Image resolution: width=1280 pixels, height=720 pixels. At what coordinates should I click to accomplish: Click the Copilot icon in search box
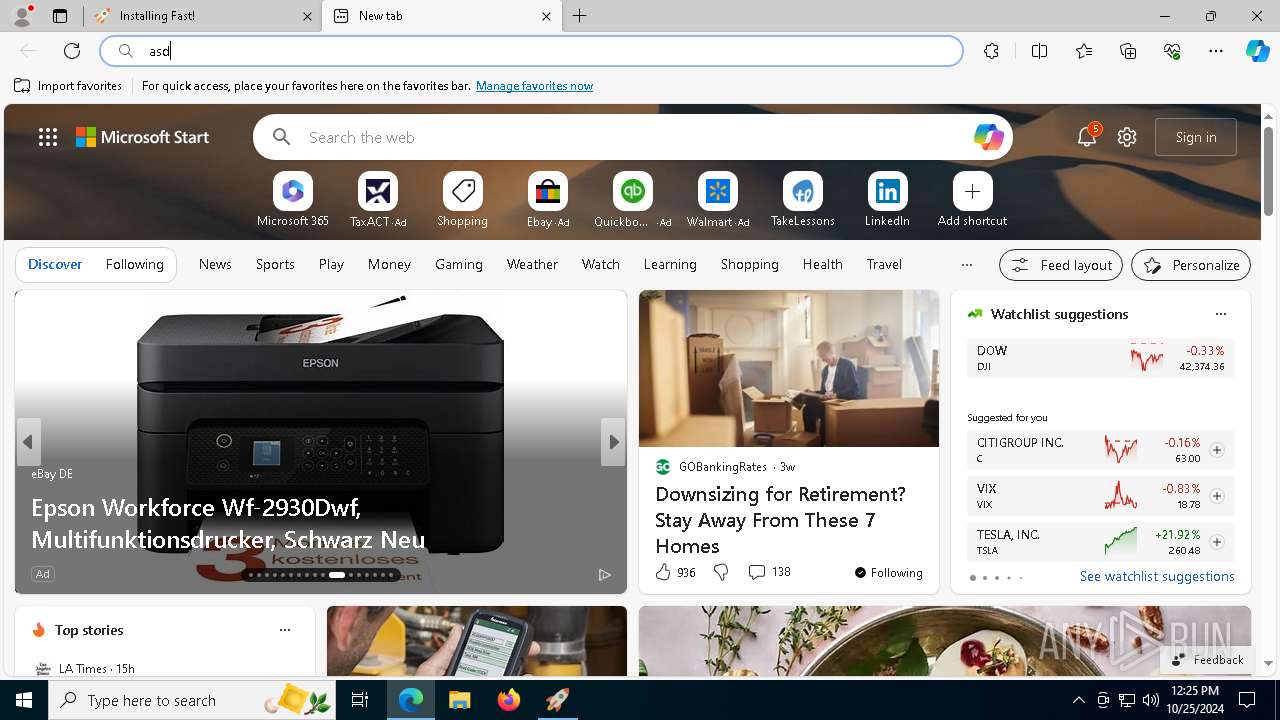click(988, 137)
